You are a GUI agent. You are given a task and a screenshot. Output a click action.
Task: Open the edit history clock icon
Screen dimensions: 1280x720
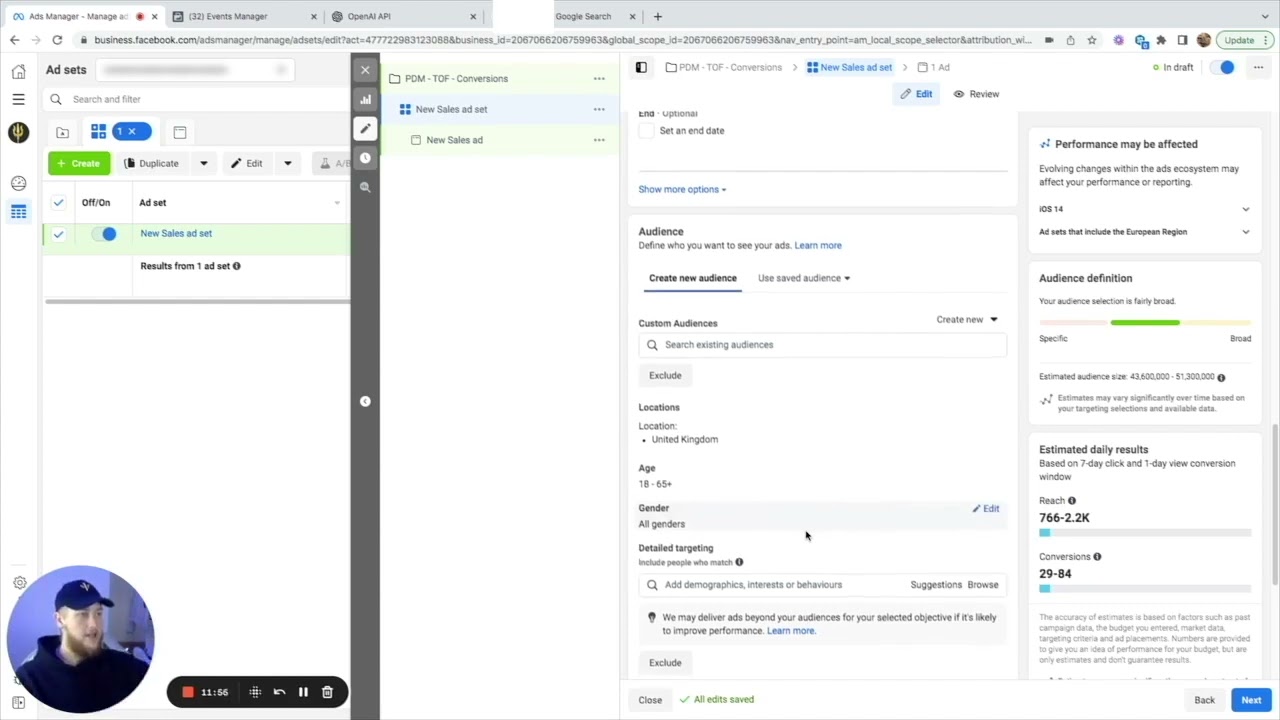coord(365,157)
